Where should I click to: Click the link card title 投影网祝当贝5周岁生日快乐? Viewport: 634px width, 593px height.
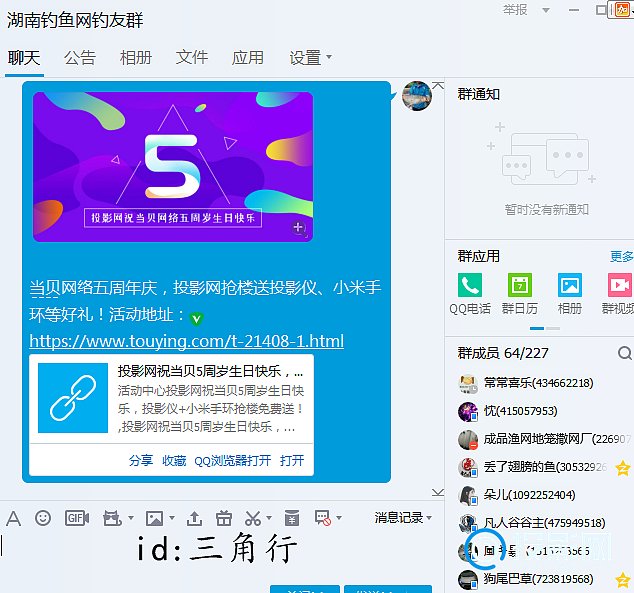tap(210, 371)
